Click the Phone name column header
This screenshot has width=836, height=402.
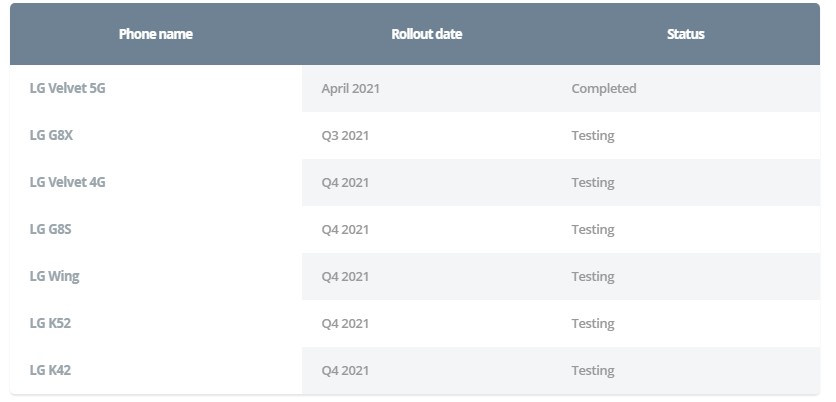point(155,34)
